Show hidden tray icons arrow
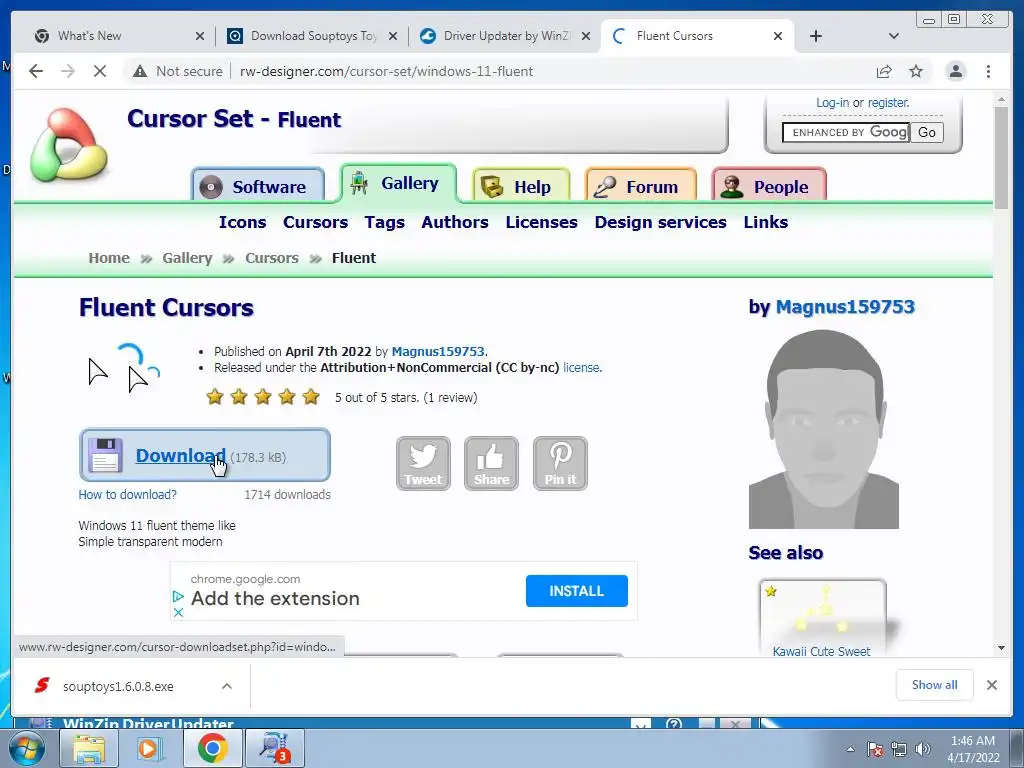Screen dimensions: 1024x768 point(850,749)
